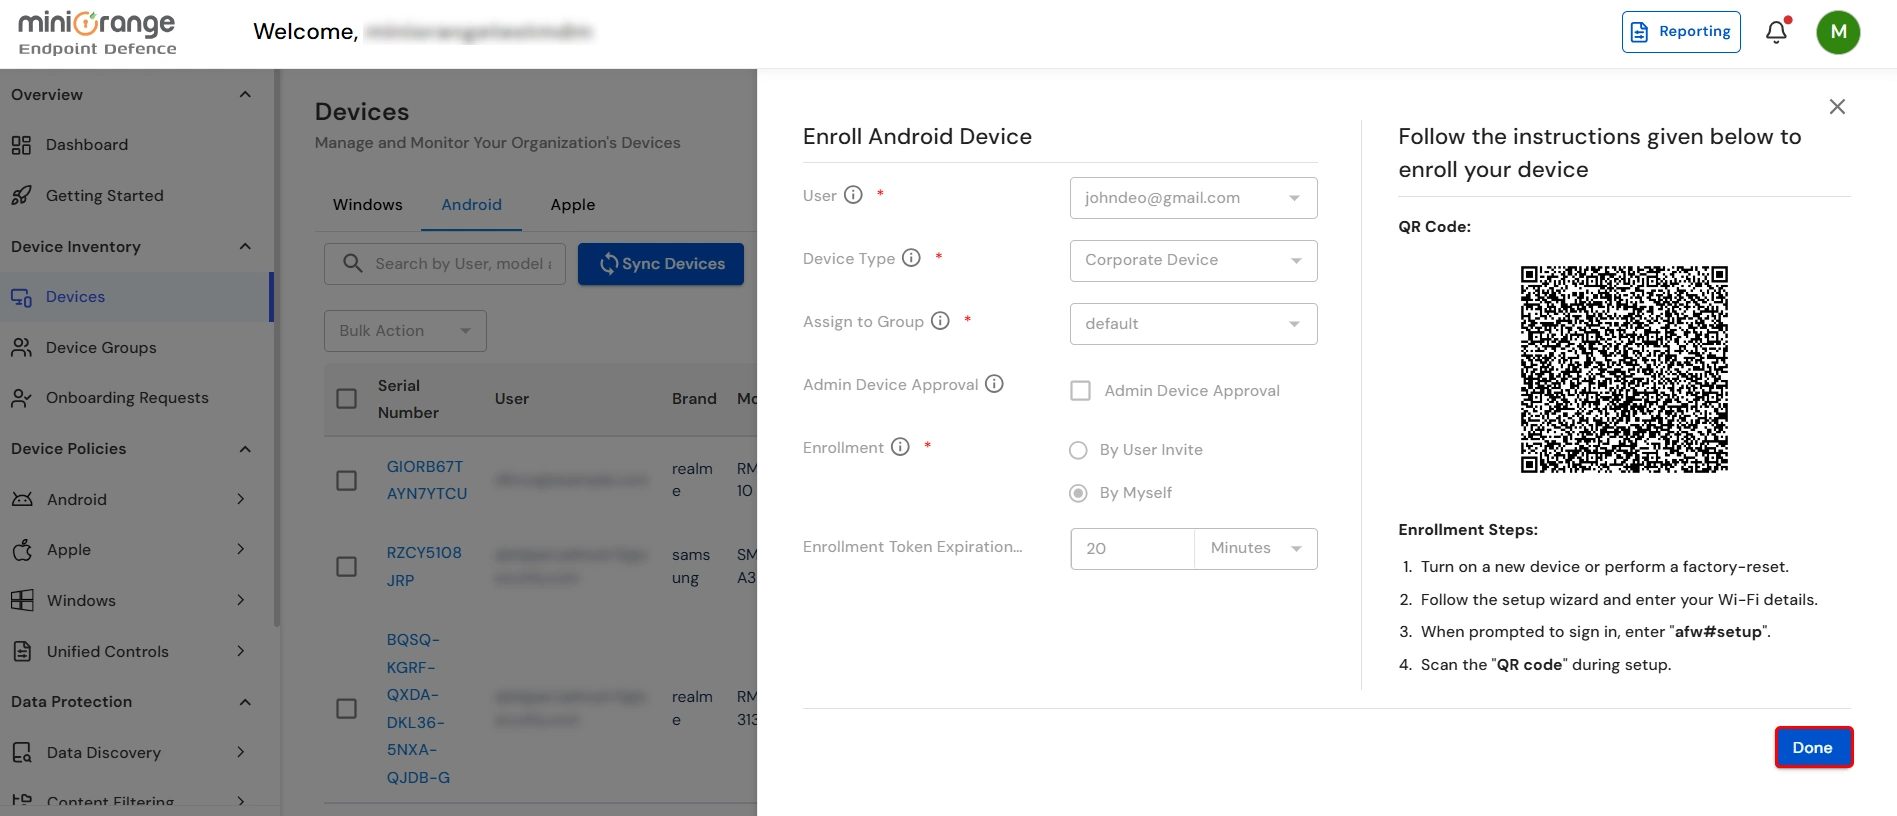The image size is (1897, 816).
Task: Close the enroll panel with X icon
Action: [1837, 107]
